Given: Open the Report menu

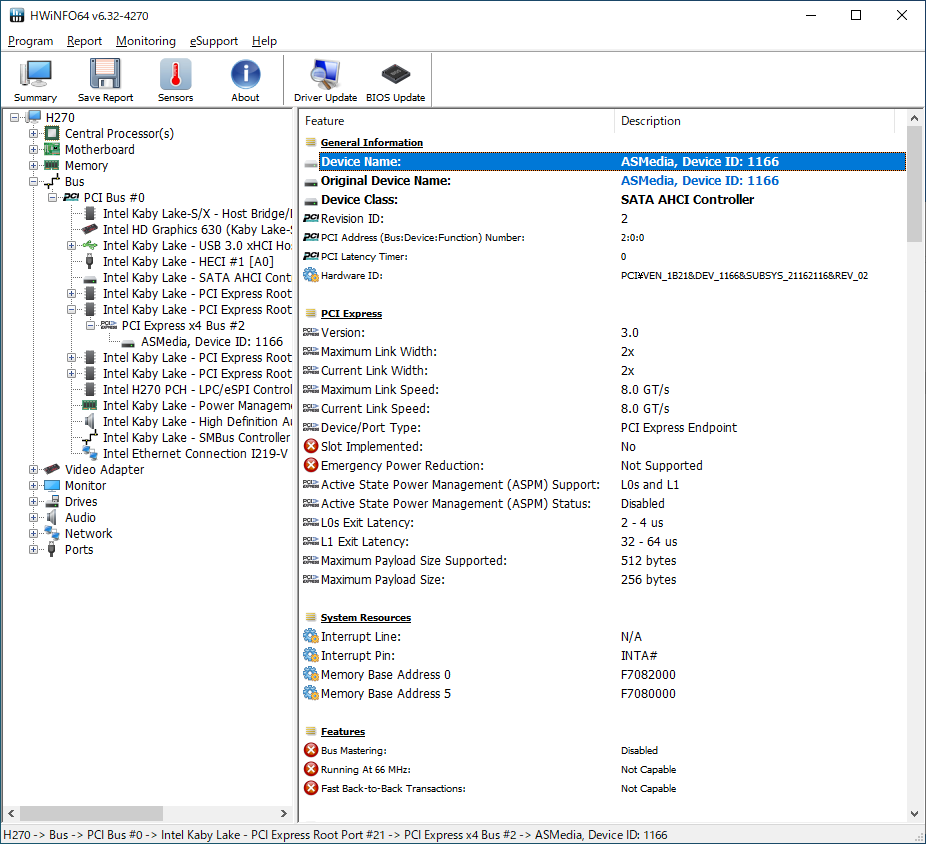Looking at the screenshot, I should (x=84, y=41).
